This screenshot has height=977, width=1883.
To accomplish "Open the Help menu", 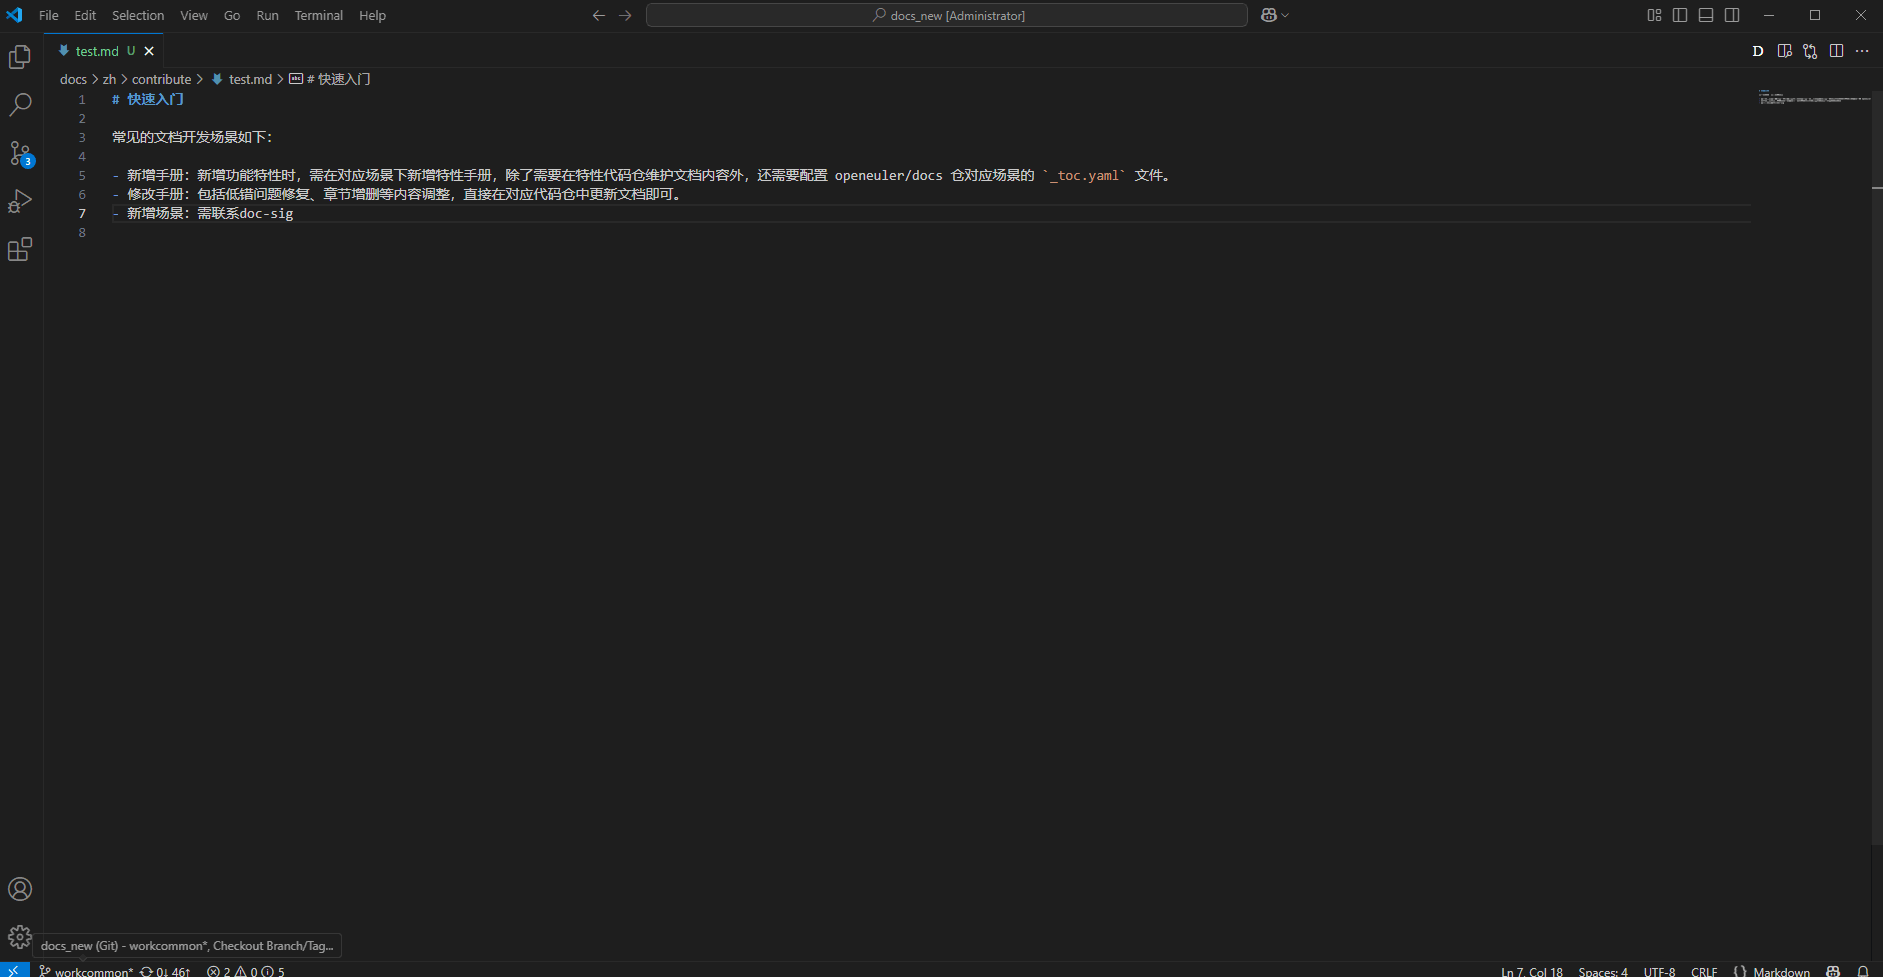I will coord(372,15).
